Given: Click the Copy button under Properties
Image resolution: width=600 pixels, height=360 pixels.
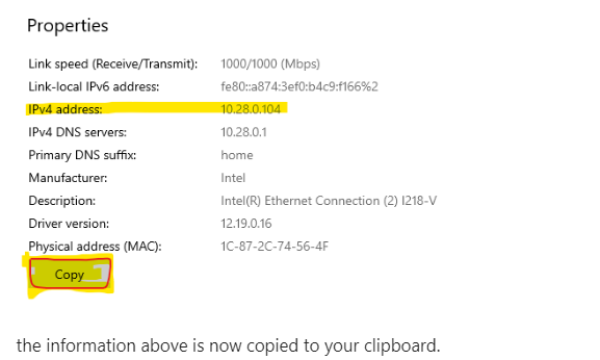Looking at the screenshot, I should [70, 274].
